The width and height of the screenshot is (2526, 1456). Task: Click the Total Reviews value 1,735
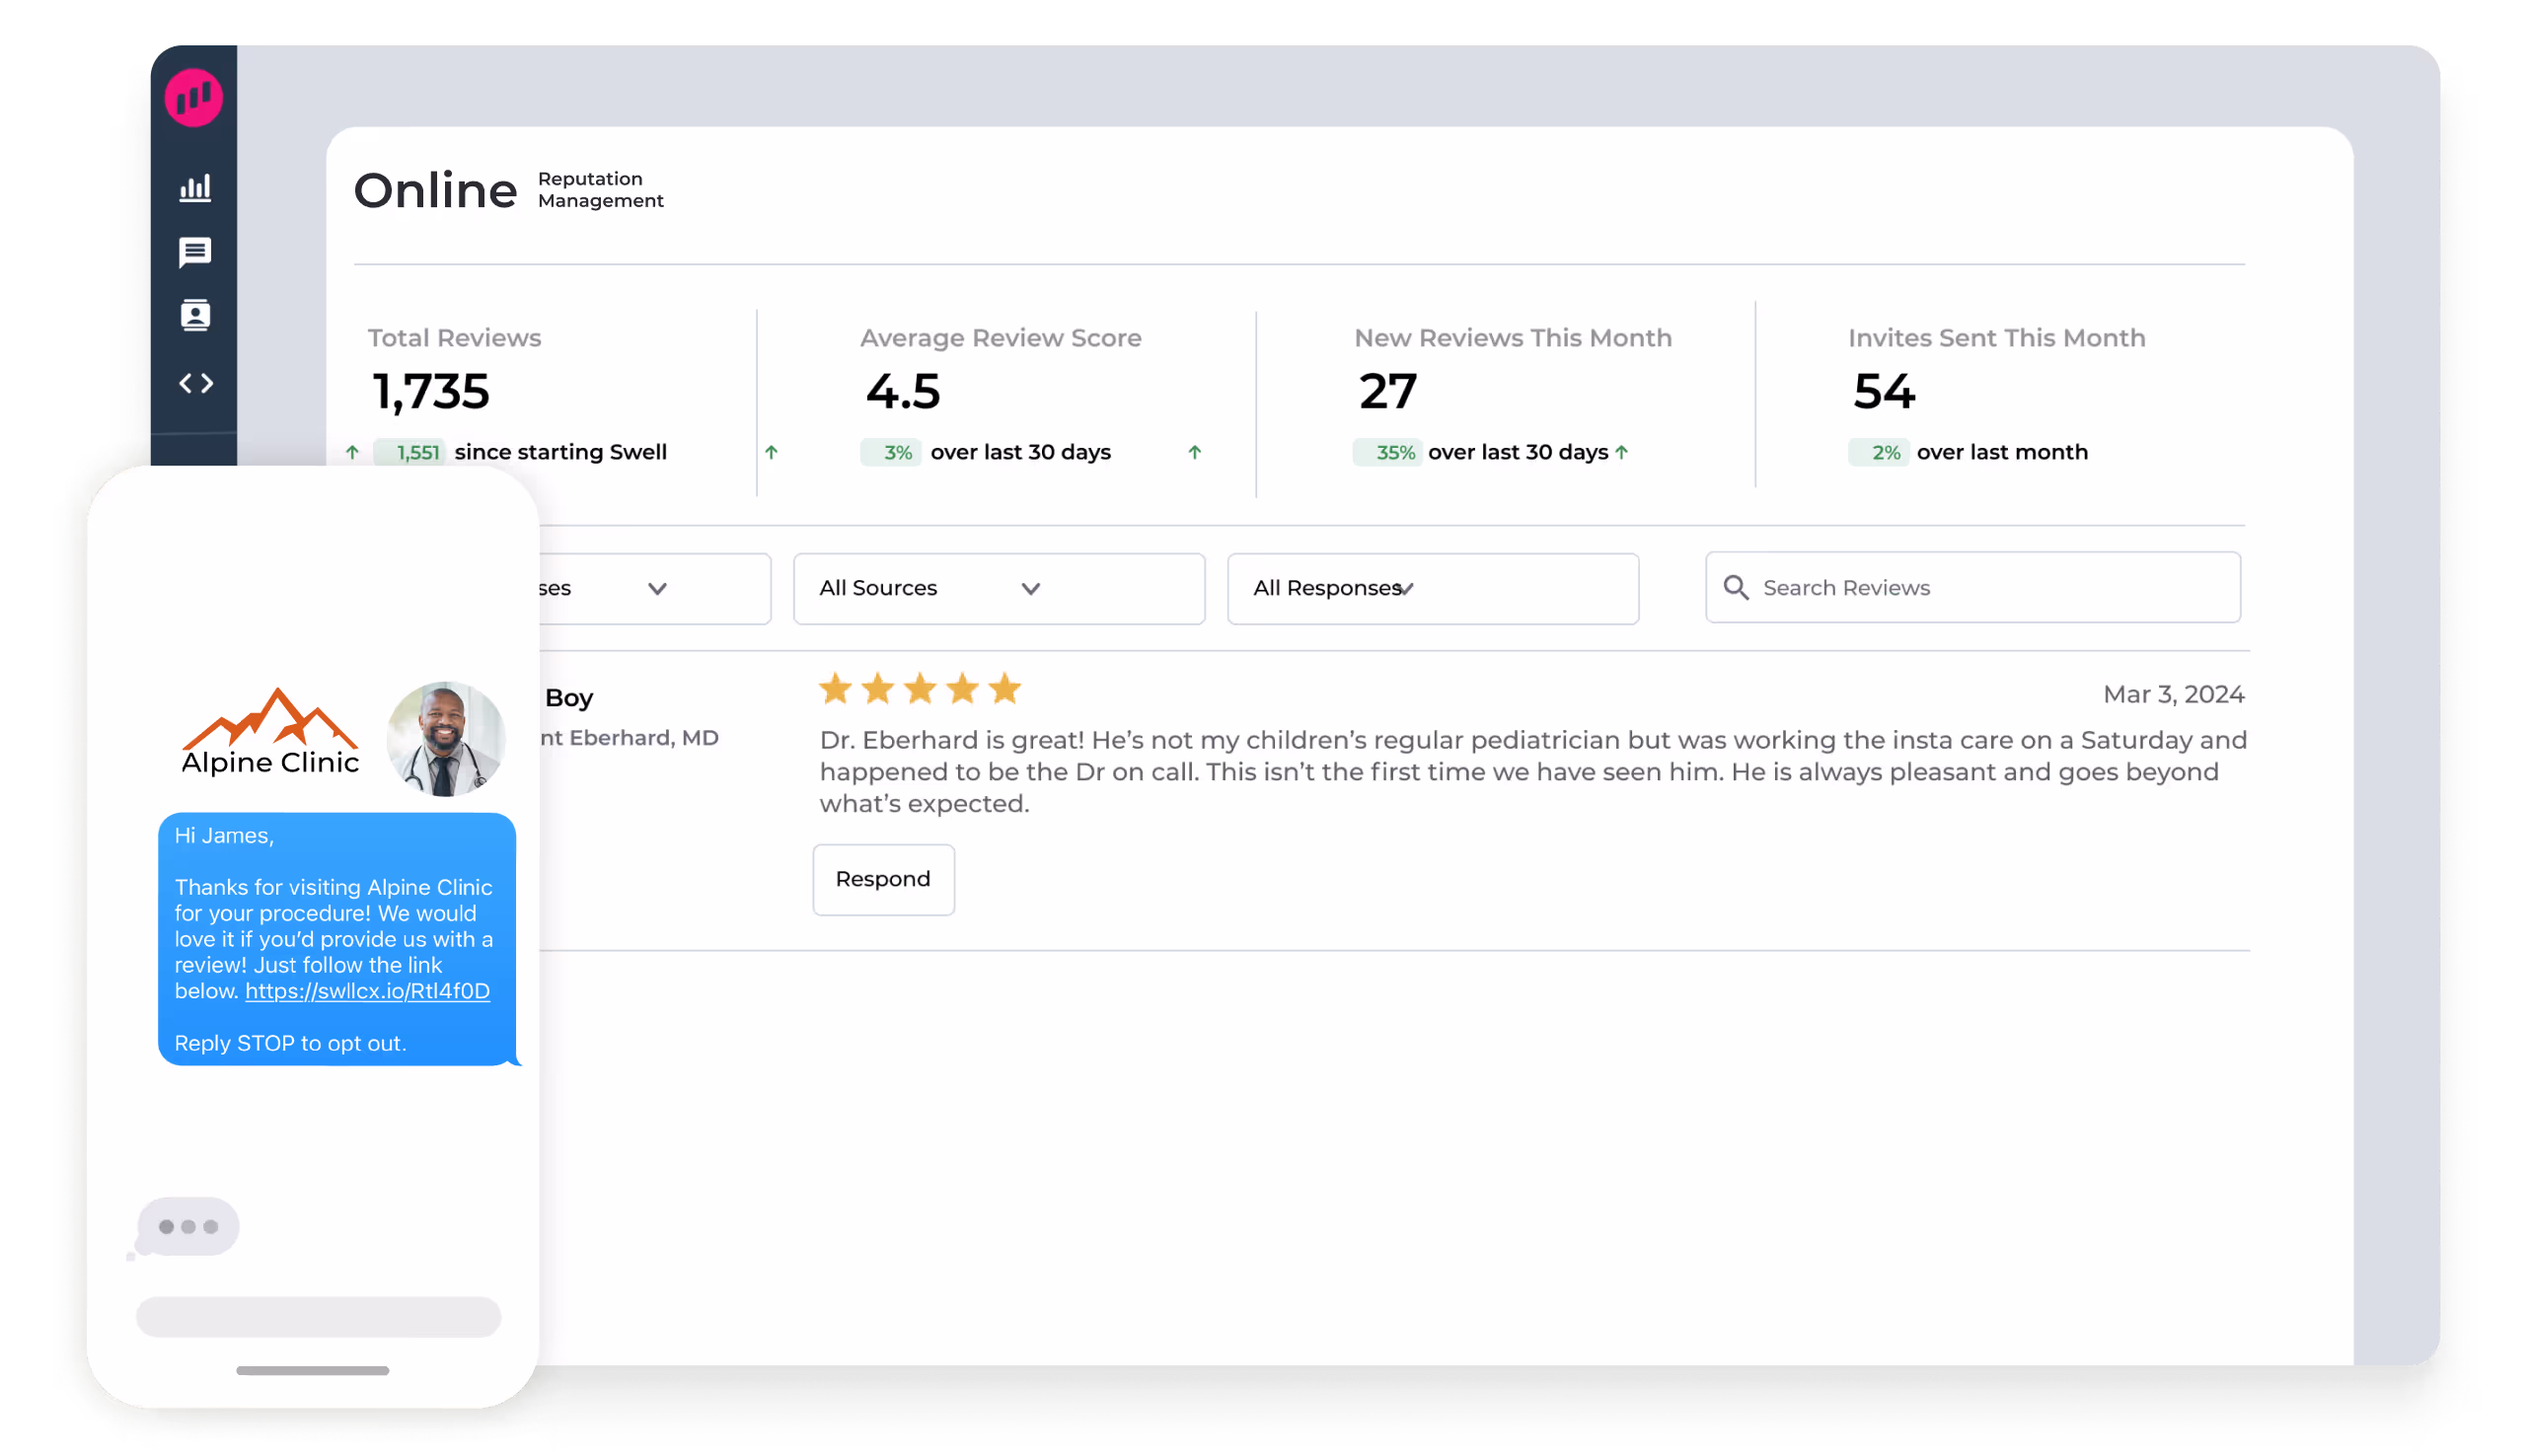point(430,392)
